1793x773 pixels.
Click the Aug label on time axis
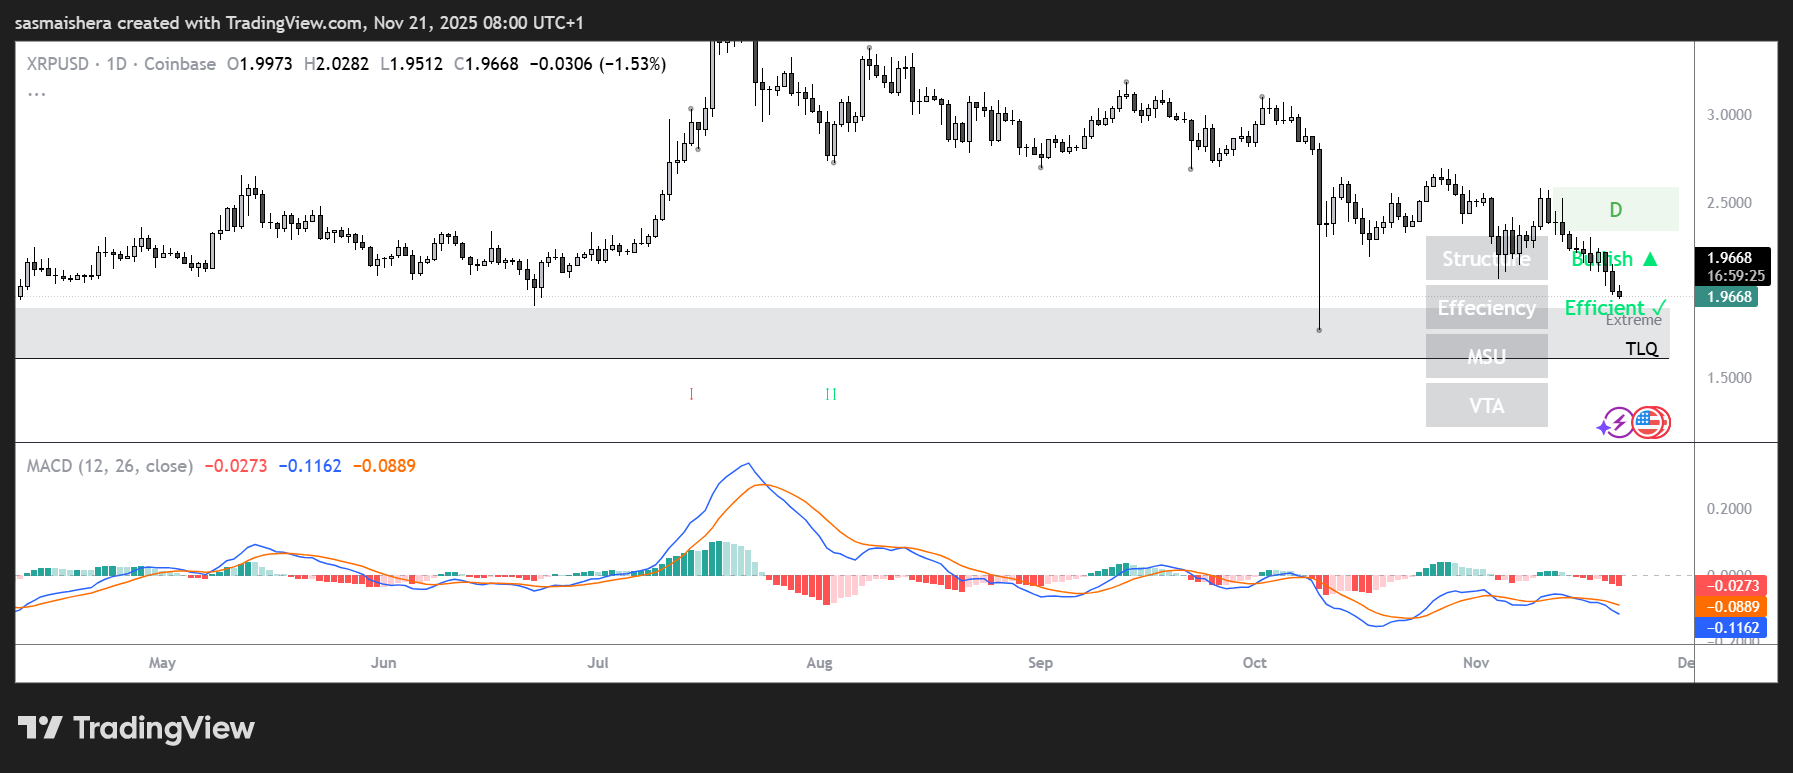(819, 663)
